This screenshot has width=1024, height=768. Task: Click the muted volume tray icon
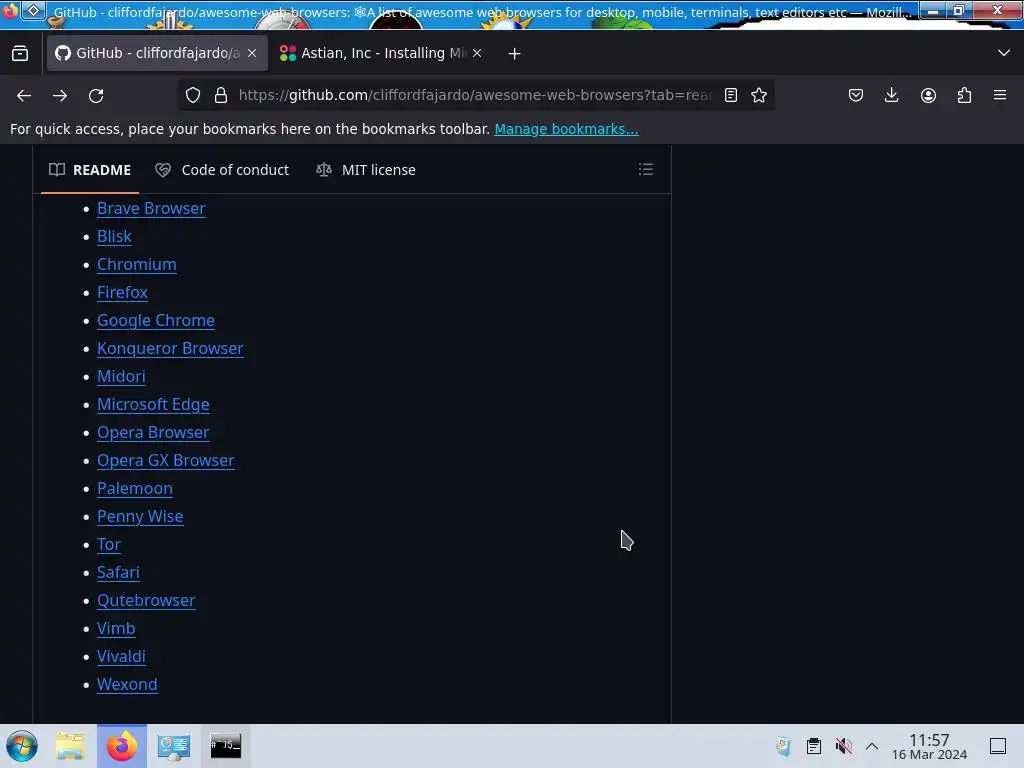843,746
